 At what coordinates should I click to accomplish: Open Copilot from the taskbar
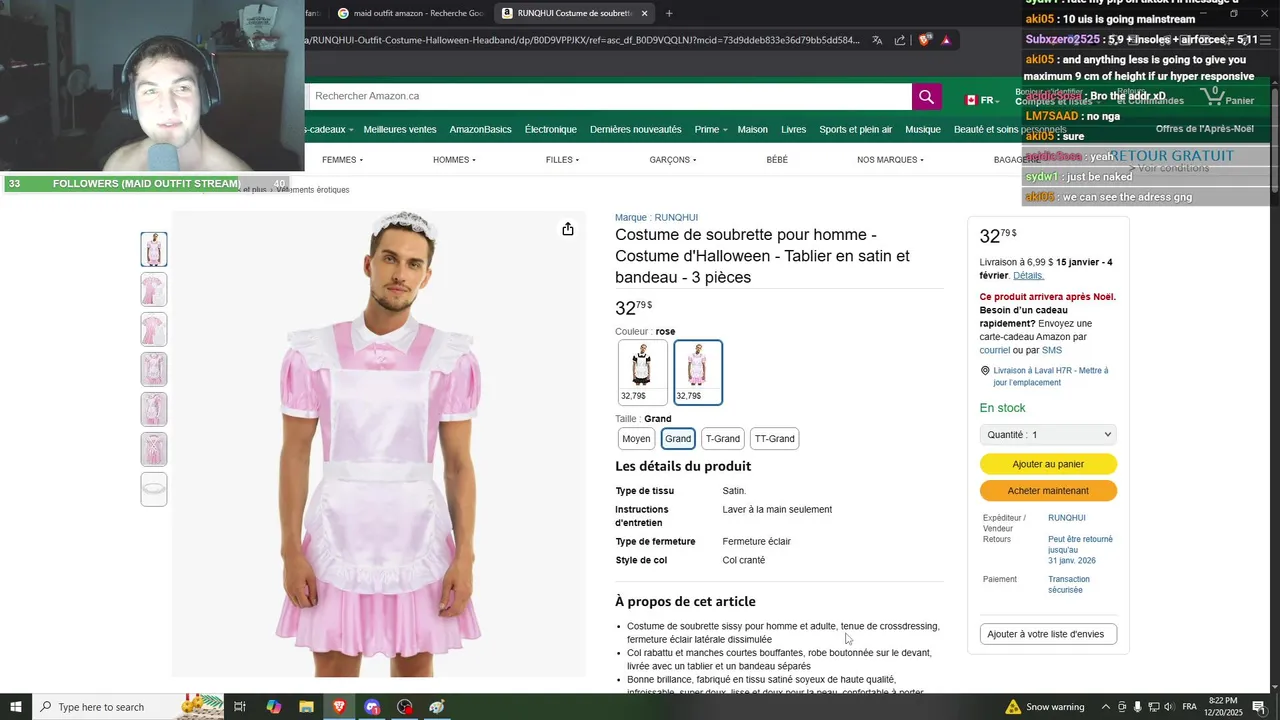click(x=273, y=707)
